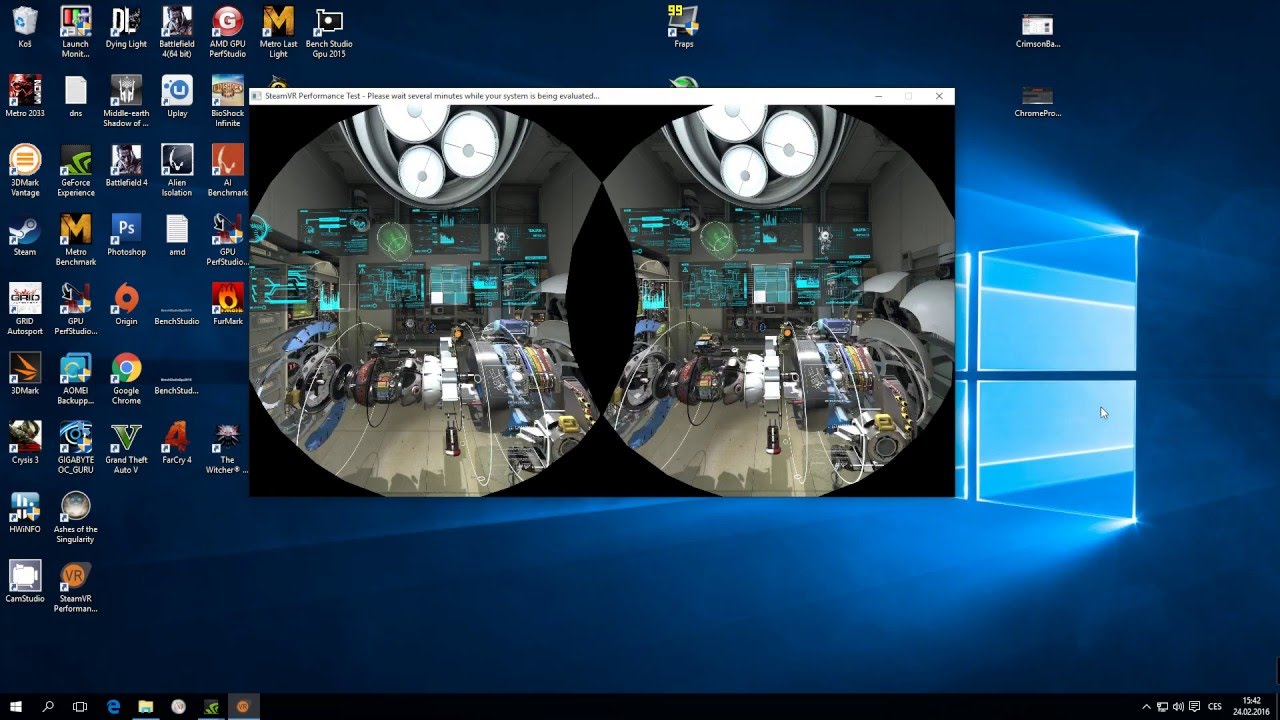Open AOMEI Backupper shortcut
The height and width of the screenshot is (720, 1280).
[76, 378]
